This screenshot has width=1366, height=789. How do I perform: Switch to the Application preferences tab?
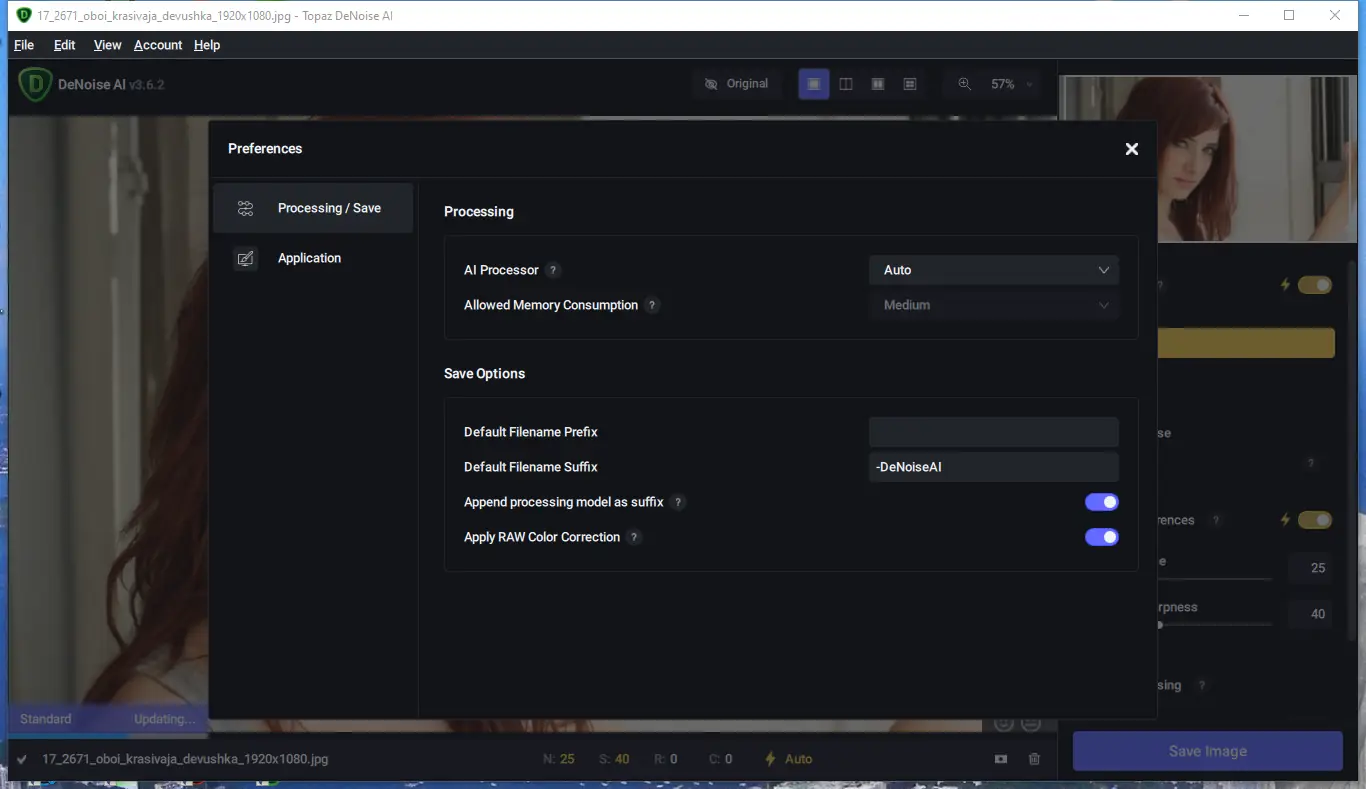point(313,258)
